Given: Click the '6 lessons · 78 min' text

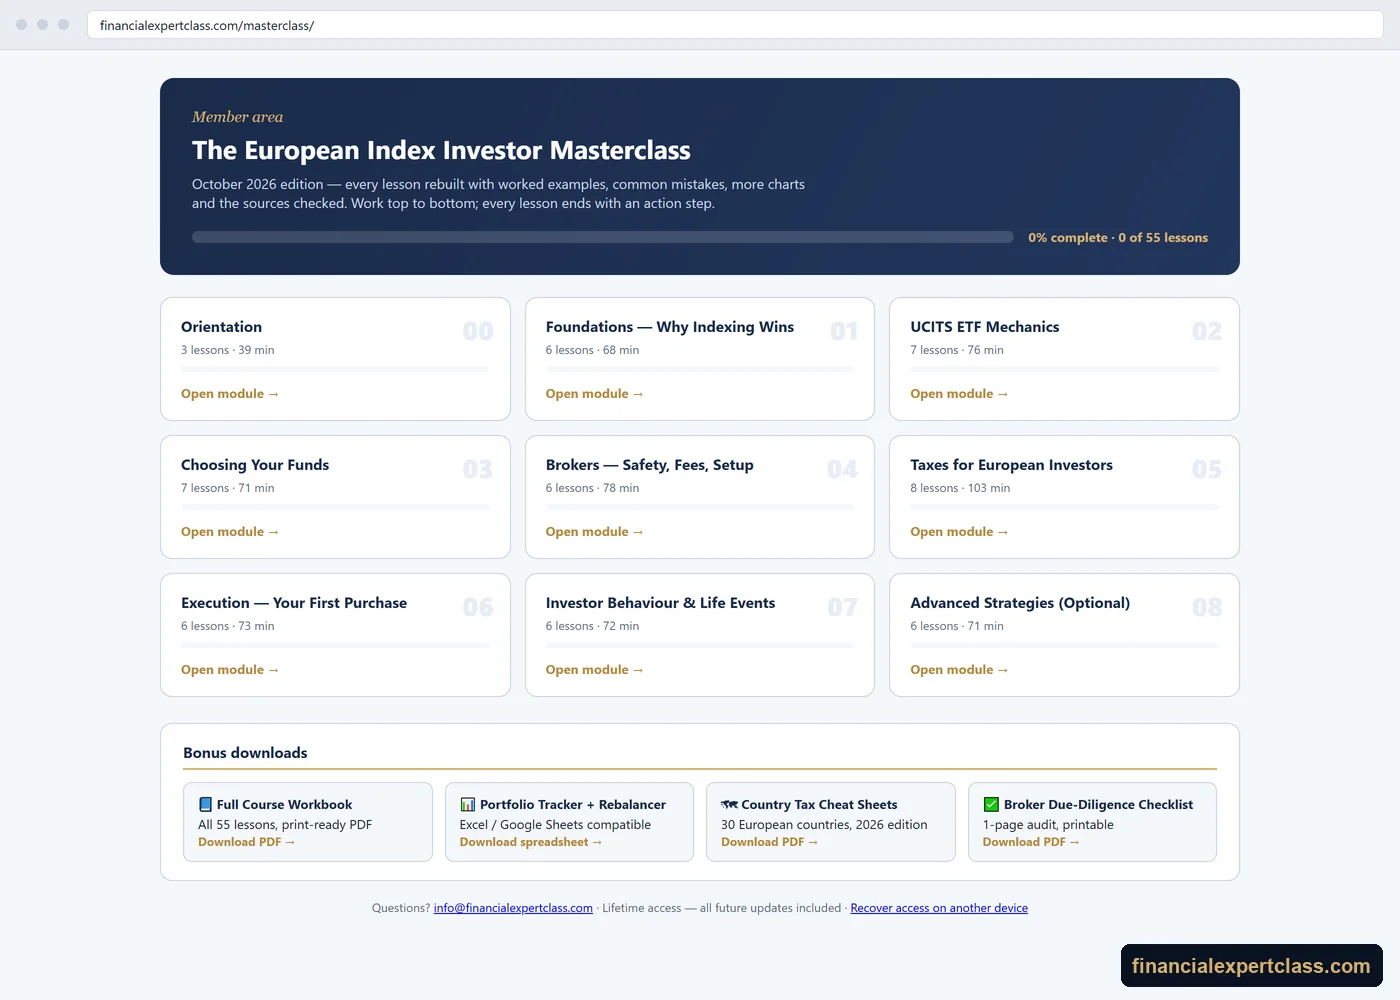Looking at the screenshot, I should coord(592,488).
